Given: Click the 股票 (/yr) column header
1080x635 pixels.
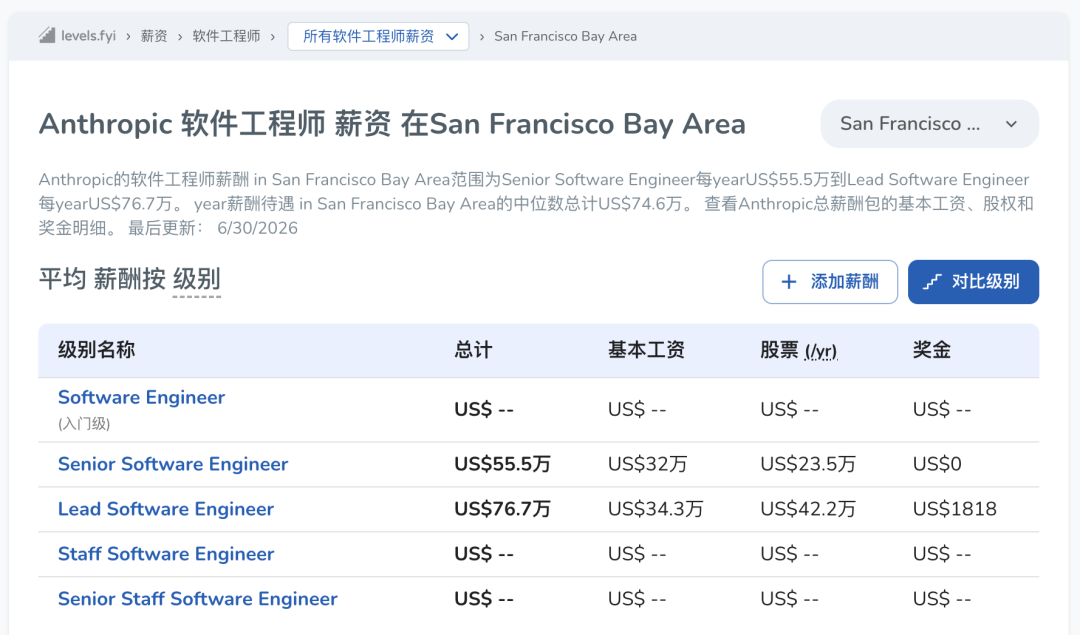Looking at the screenshot, I should (x=798, y=350).
